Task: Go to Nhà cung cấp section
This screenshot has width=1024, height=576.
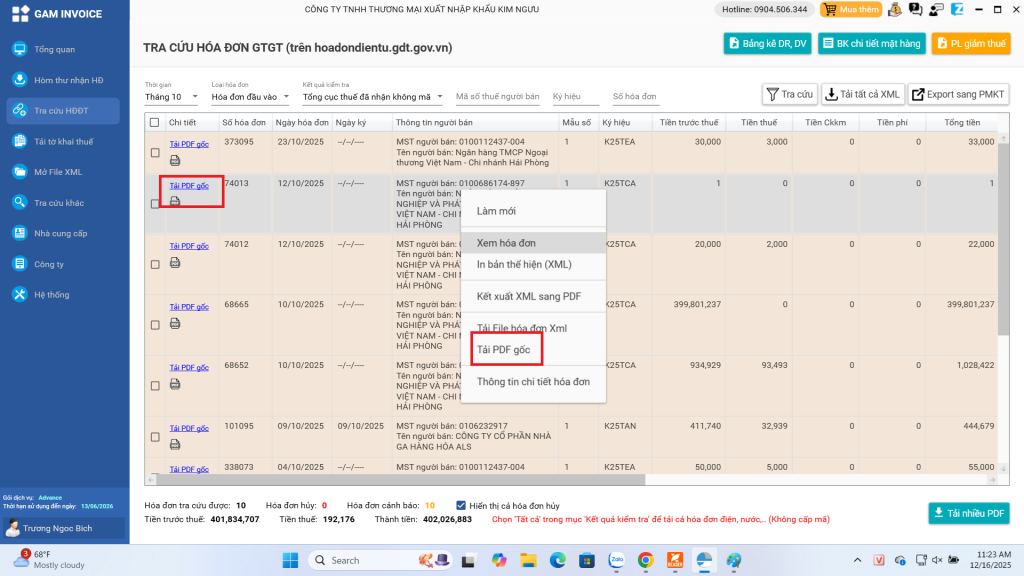Action: coord(19,233)
